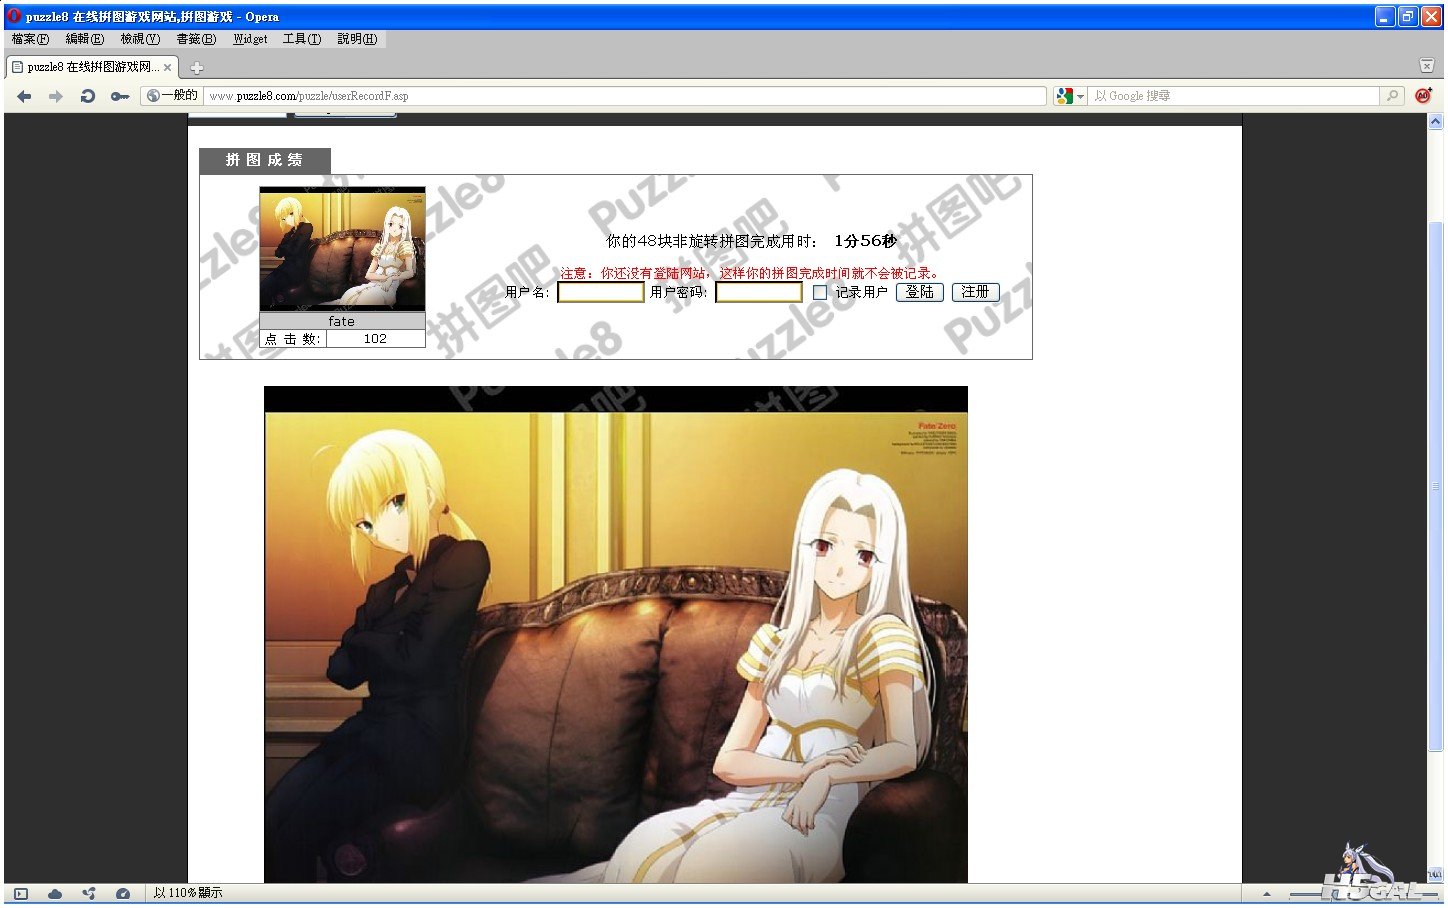This screenshot has width=1448, height=908.
Task: Reload the current page
Action: (88, 96)
